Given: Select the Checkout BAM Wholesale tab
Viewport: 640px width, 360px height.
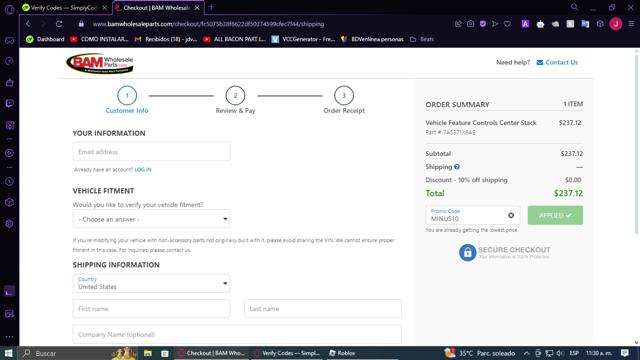Looking at the screenshot, I should coord(158,7).
